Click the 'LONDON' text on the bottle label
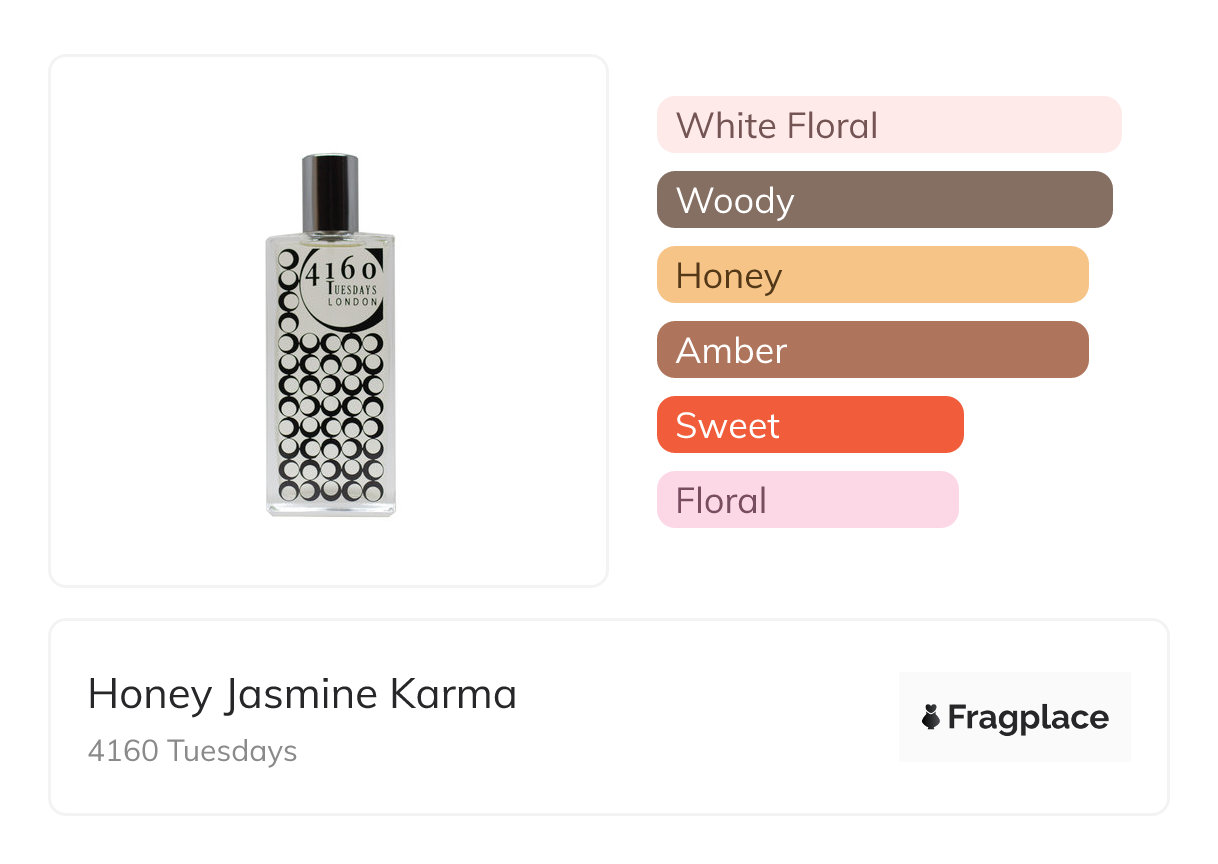1218x864 pixels. 353,302
